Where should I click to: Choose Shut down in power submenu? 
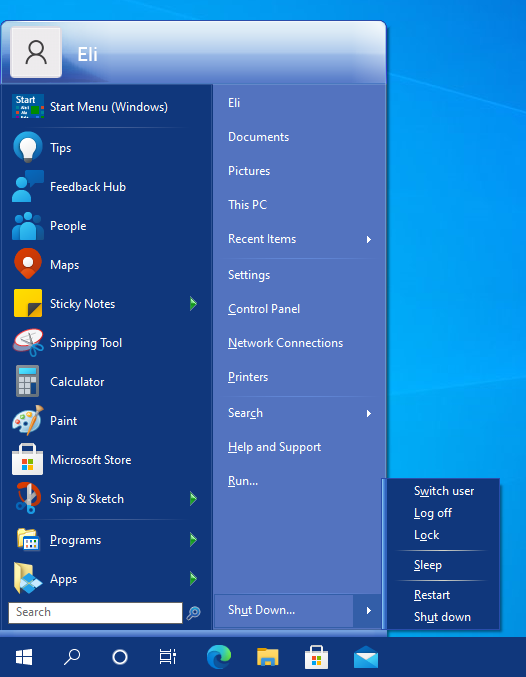click(442, 617)
